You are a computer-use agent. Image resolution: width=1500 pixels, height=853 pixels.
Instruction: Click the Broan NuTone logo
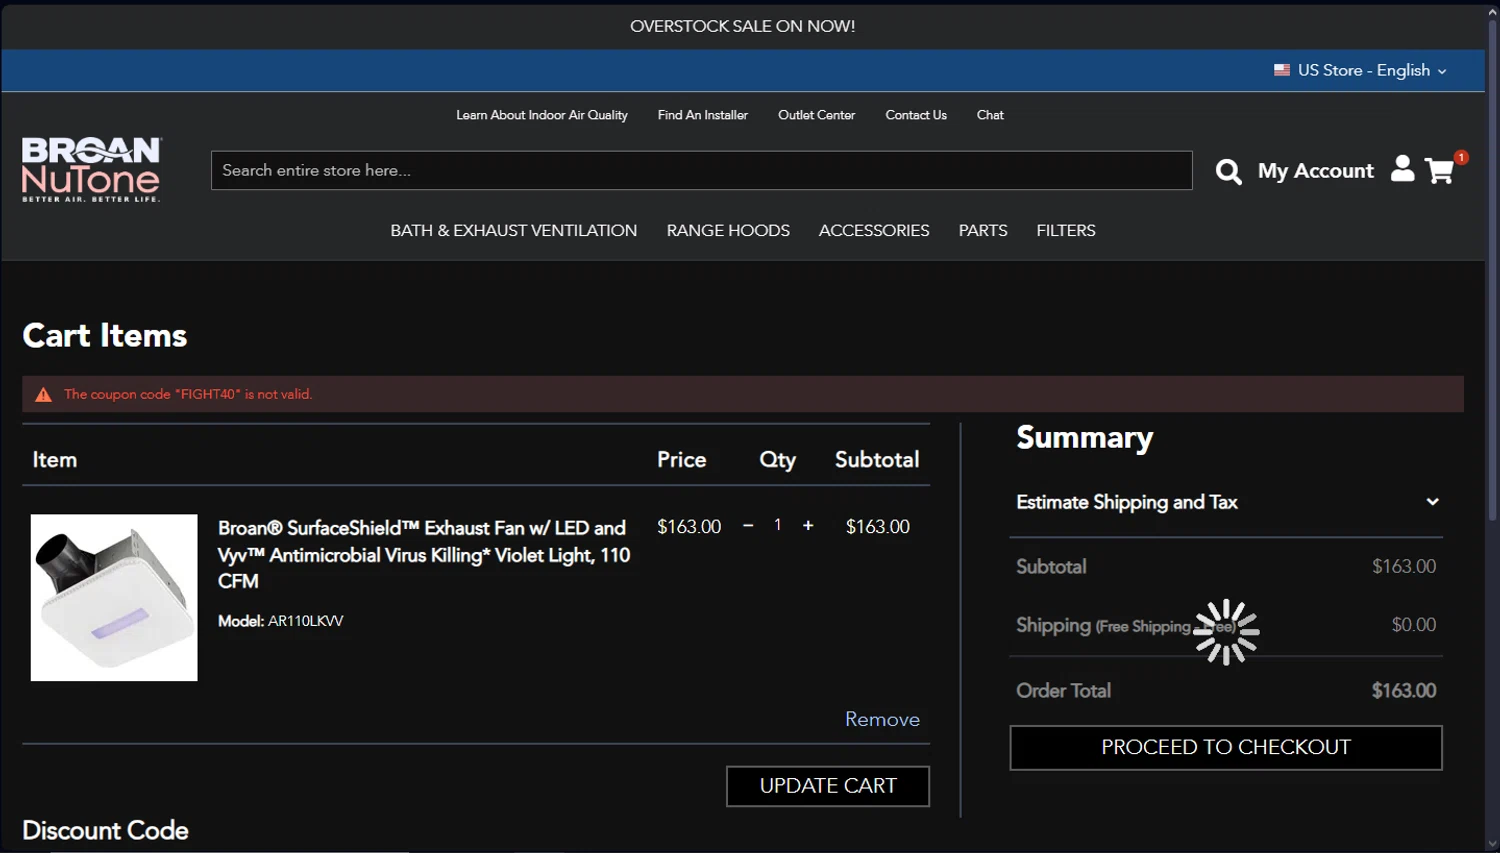tap(91, 169)
